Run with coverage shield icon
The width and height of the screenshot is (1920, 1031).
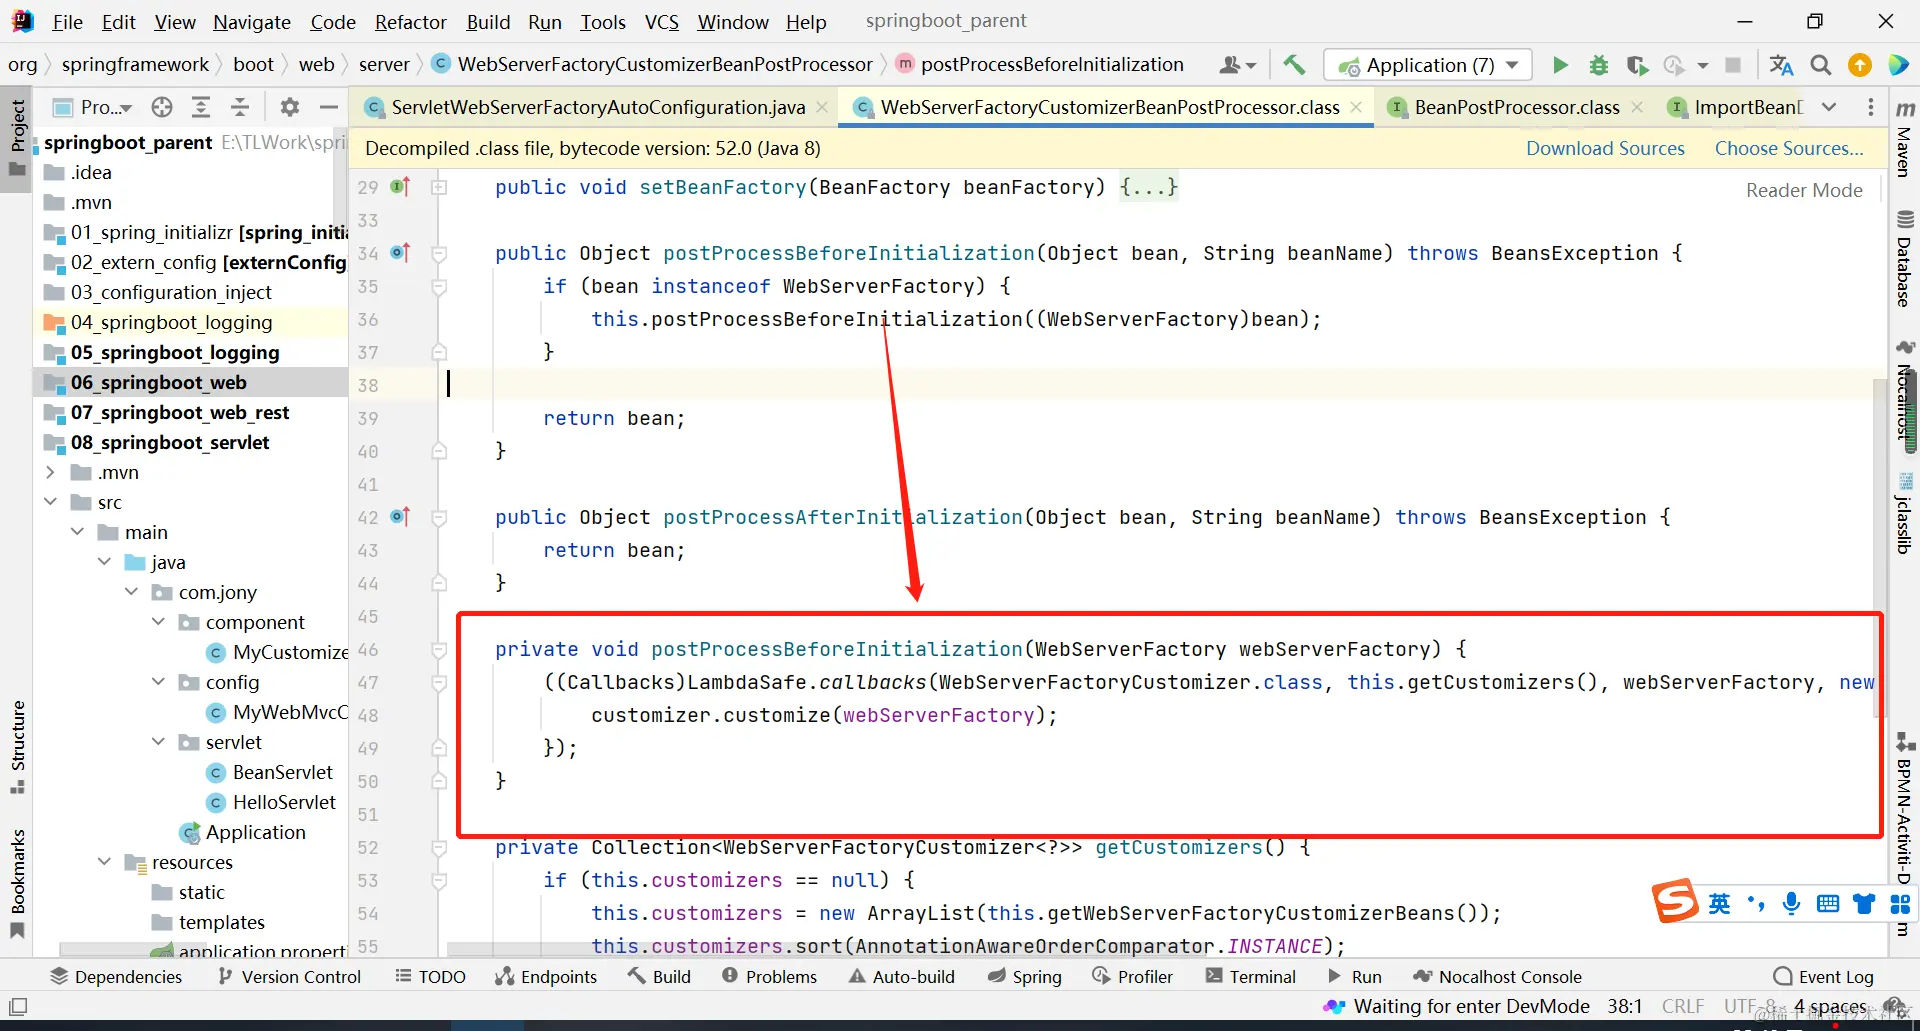pos(1637,65)
